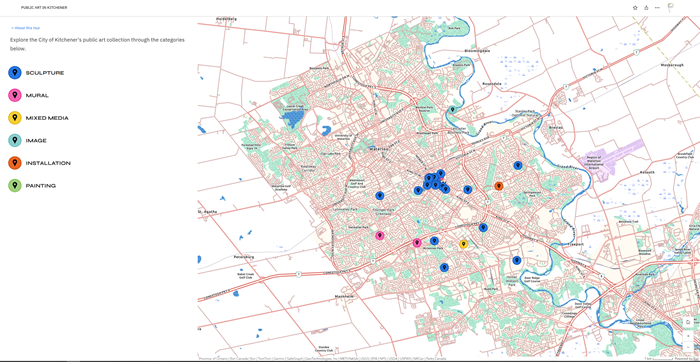
Task: Open the city logo in header
Action: (x=670, y=7)
